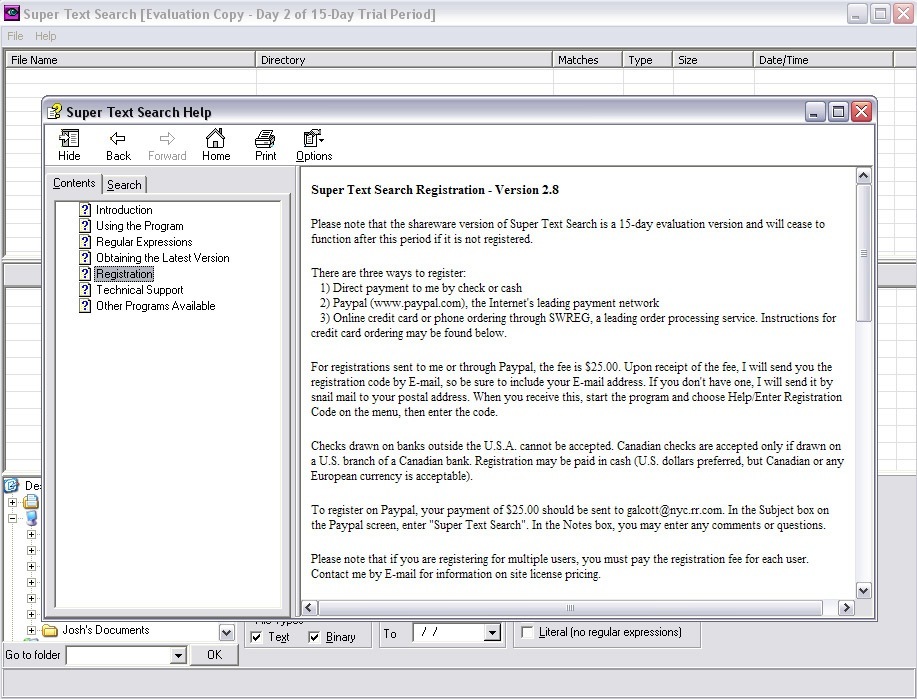Sort by Directory column header

coord(404,60)
